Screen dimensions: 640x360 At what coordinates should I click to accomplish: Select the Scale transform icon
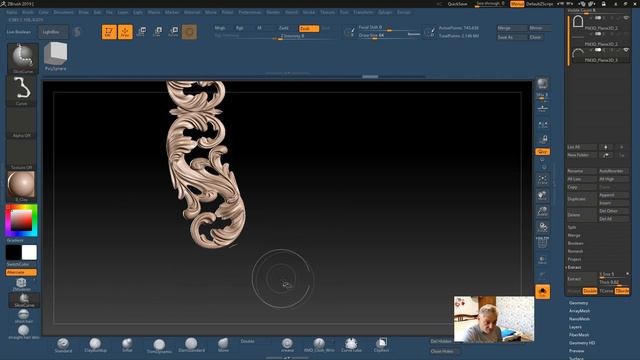(158, 32)
